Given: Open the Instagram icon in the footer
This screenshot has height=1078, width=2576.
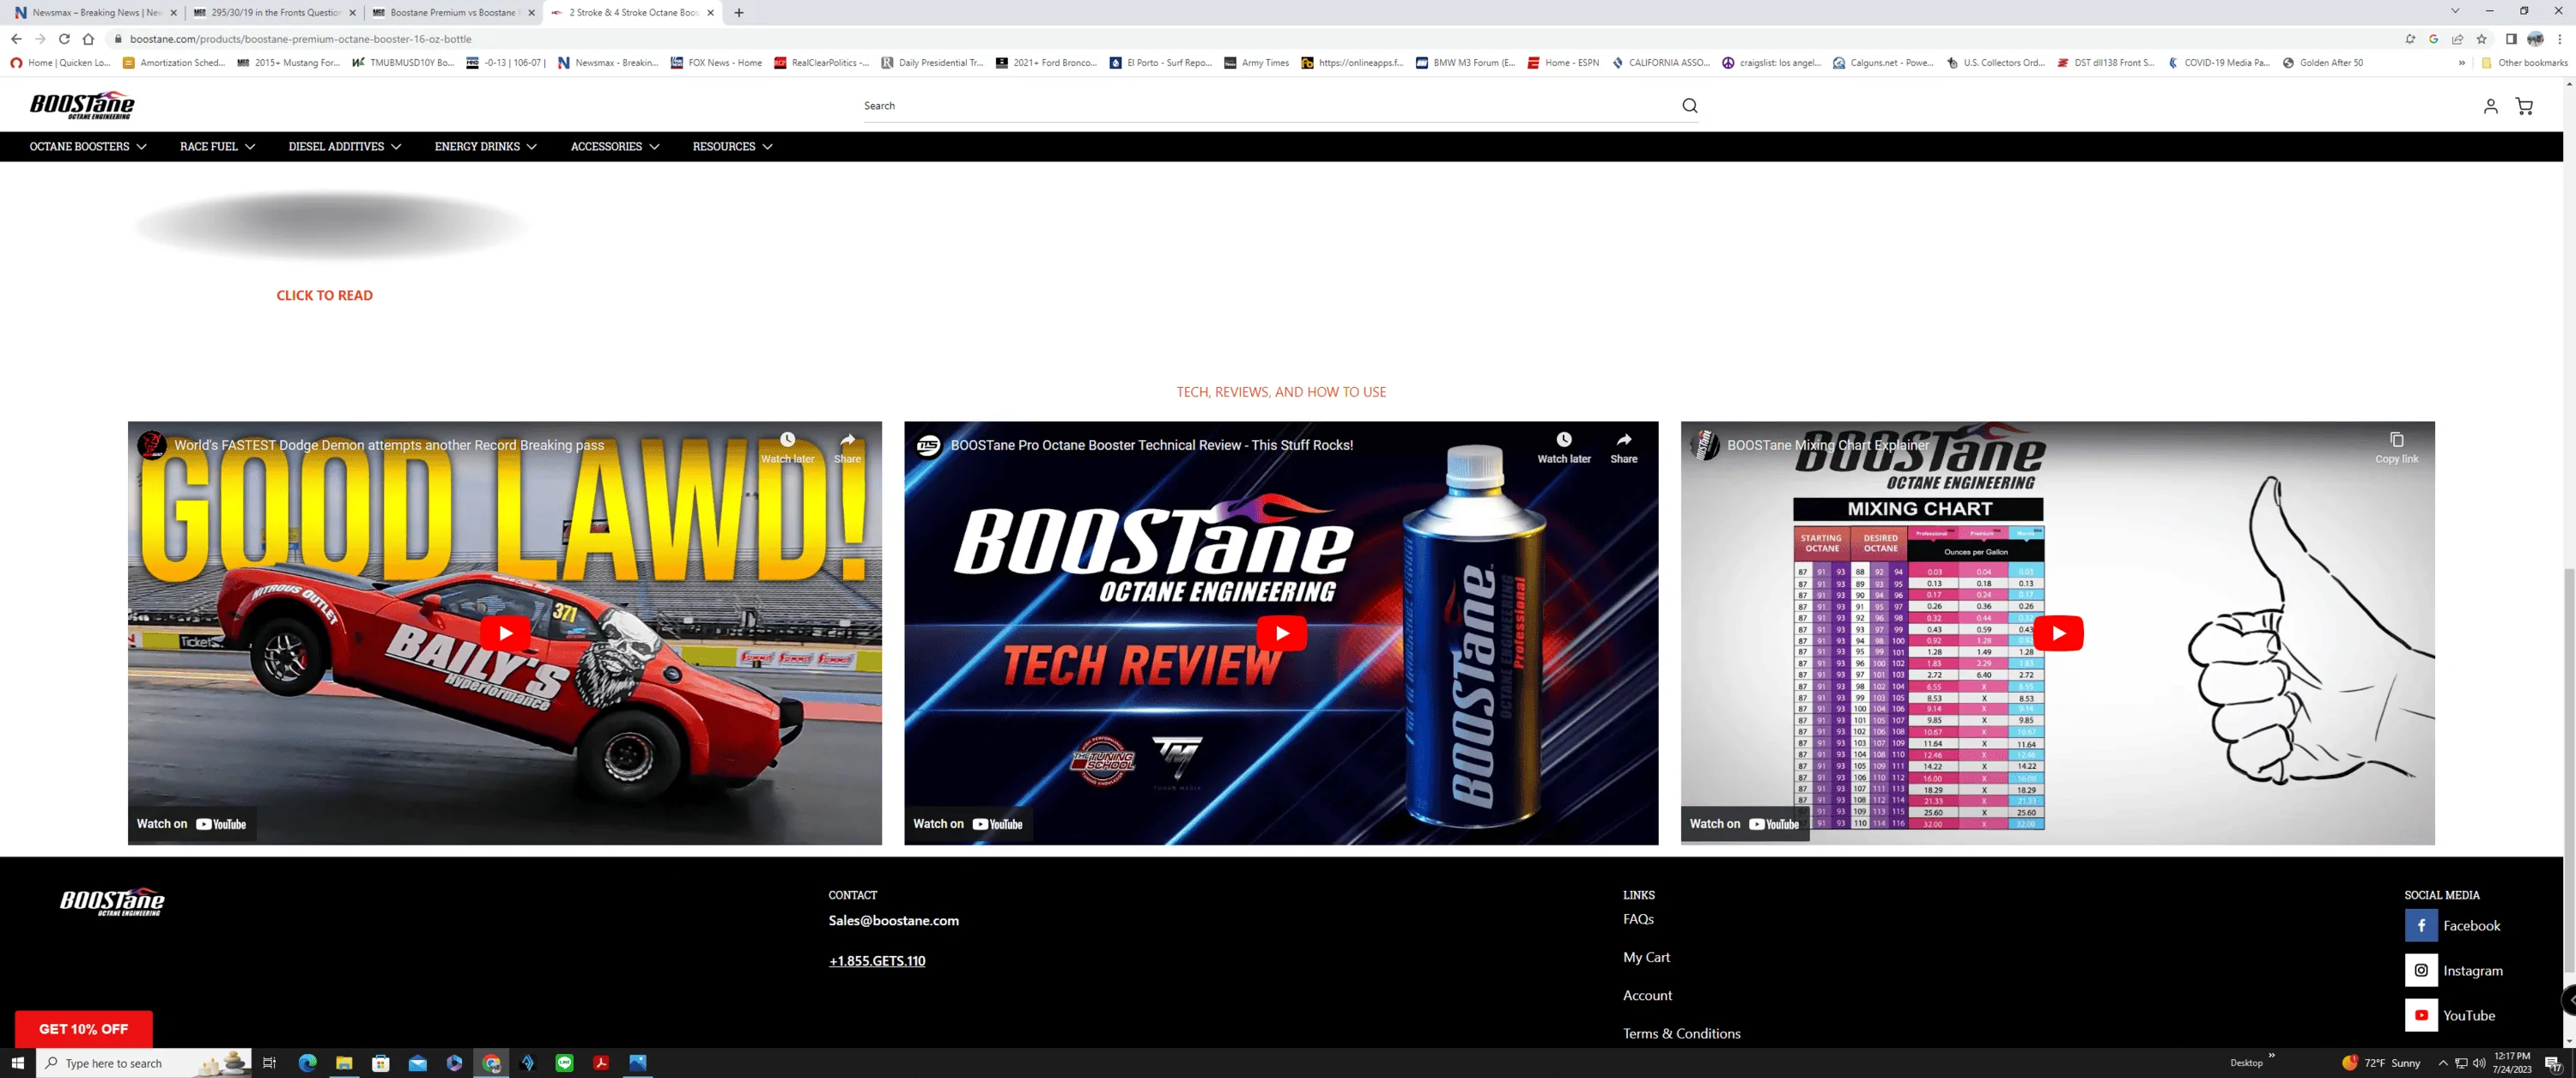Looking at the screenshot, I should [x=2420, y=970].
